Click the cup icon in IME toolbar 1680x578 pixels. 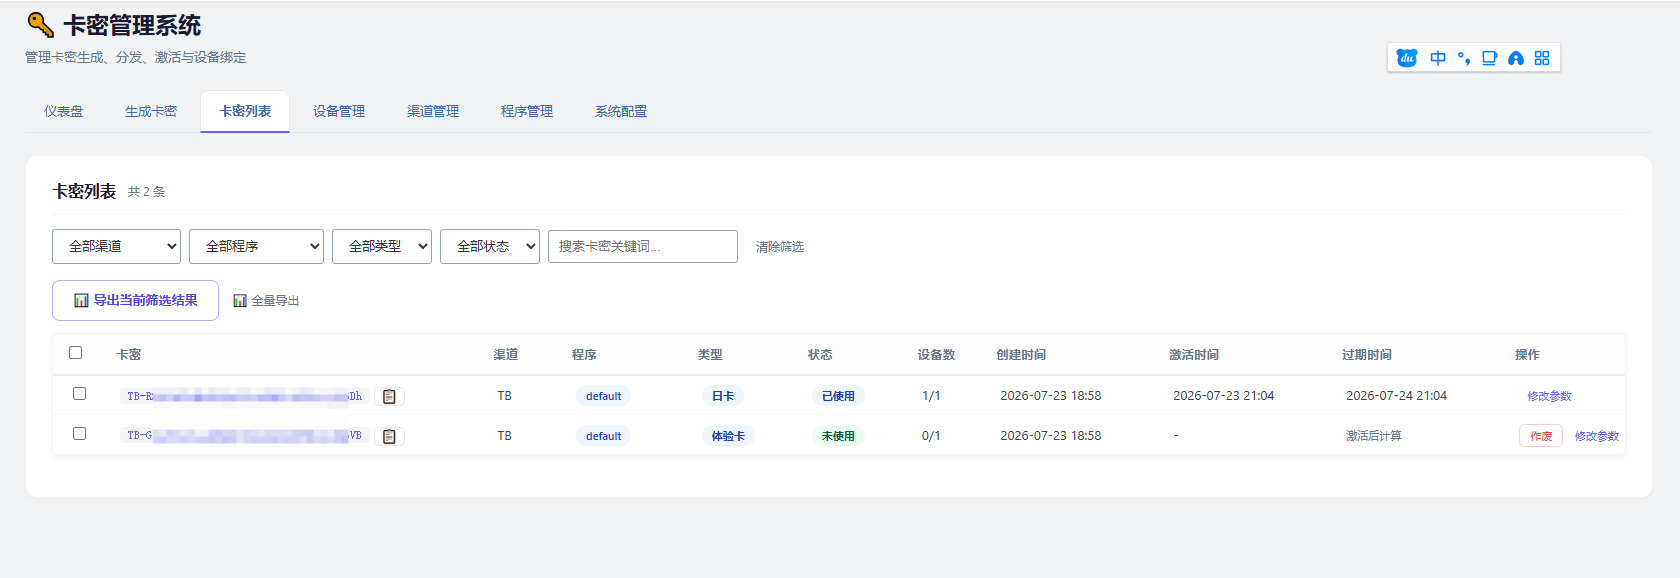(x=1490, y=58)
